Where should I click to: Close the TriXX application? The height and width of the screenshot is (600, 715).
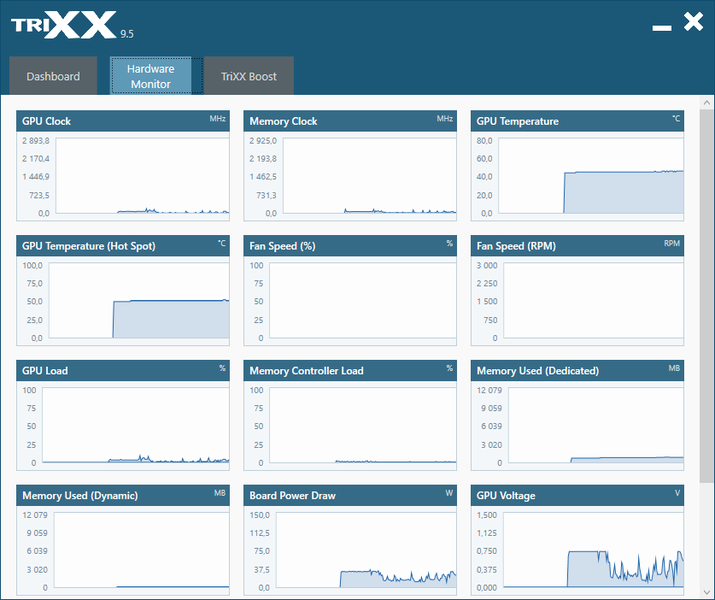(694, 21)
